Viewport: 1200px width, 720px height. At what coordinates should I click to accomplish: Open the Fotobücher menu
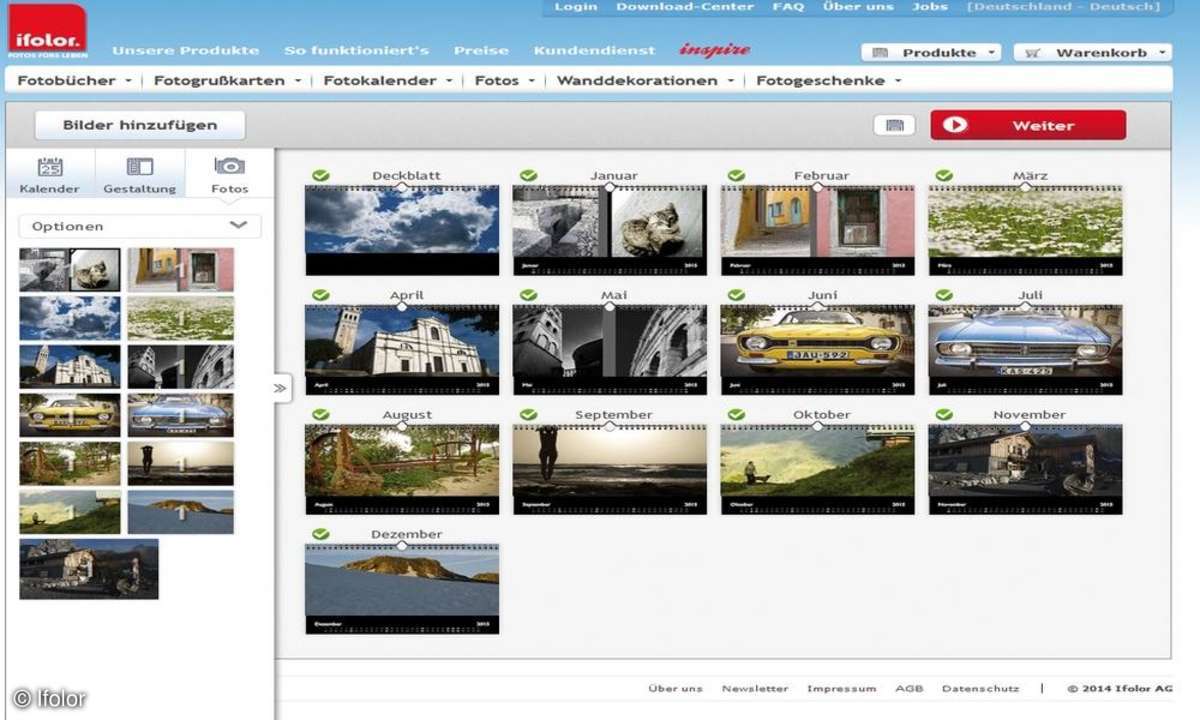click(75, 80)
